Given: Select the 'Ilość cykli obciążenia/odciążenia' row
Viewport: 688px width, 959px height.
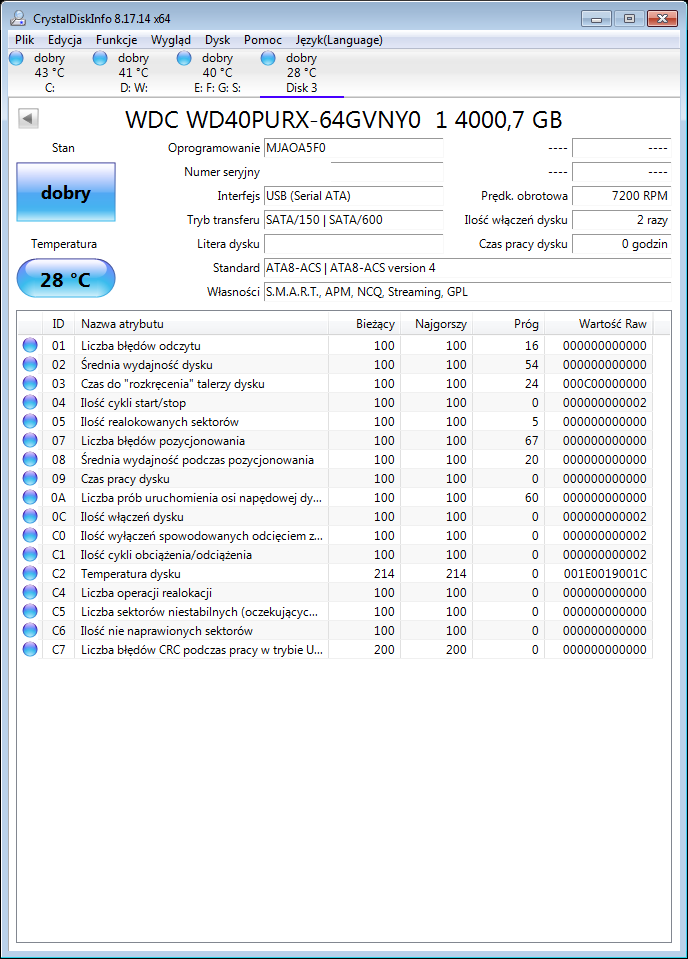Looking at the screenshot, I should tap(335, 554).
